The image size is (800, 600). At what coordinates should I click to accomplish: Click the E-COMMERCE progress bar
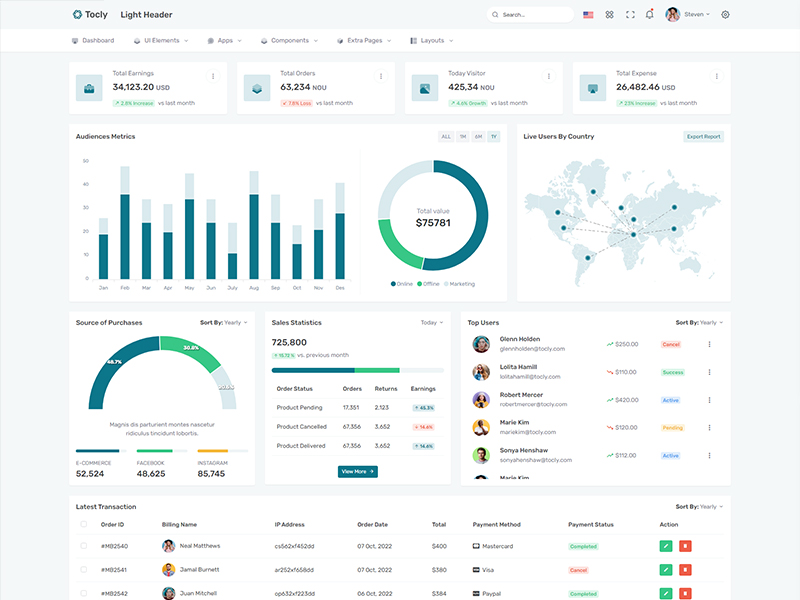click(101, 451)
